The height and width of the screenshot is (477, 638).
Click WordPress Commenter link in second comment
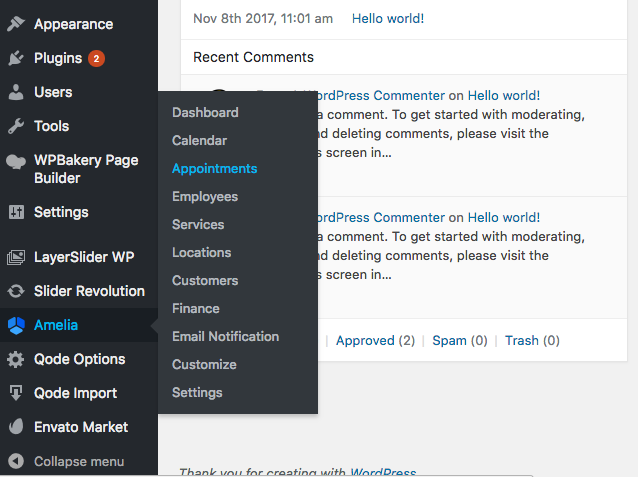pos(381,217)
